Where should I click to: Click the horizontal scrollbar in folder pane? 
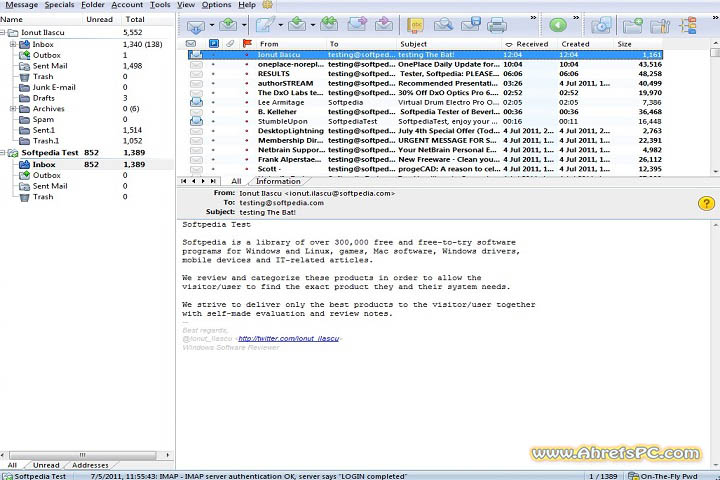tap(83, 455)
